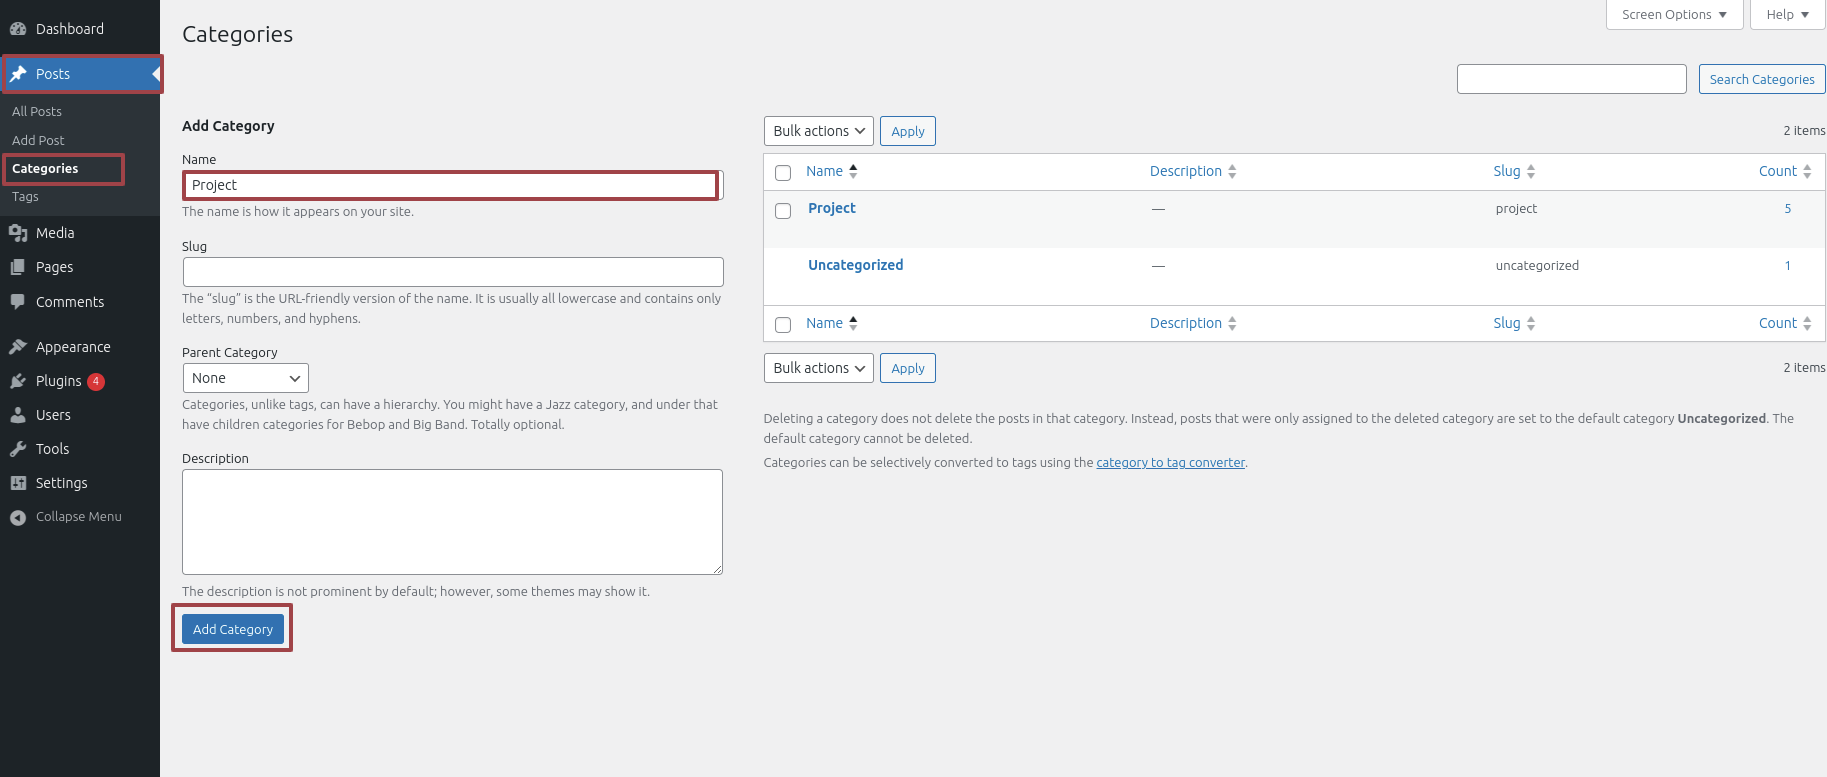The width and height of the screenshot is (1827, 777).
Task: Click sort arrows beside top Slug header
Action: 1531,171
